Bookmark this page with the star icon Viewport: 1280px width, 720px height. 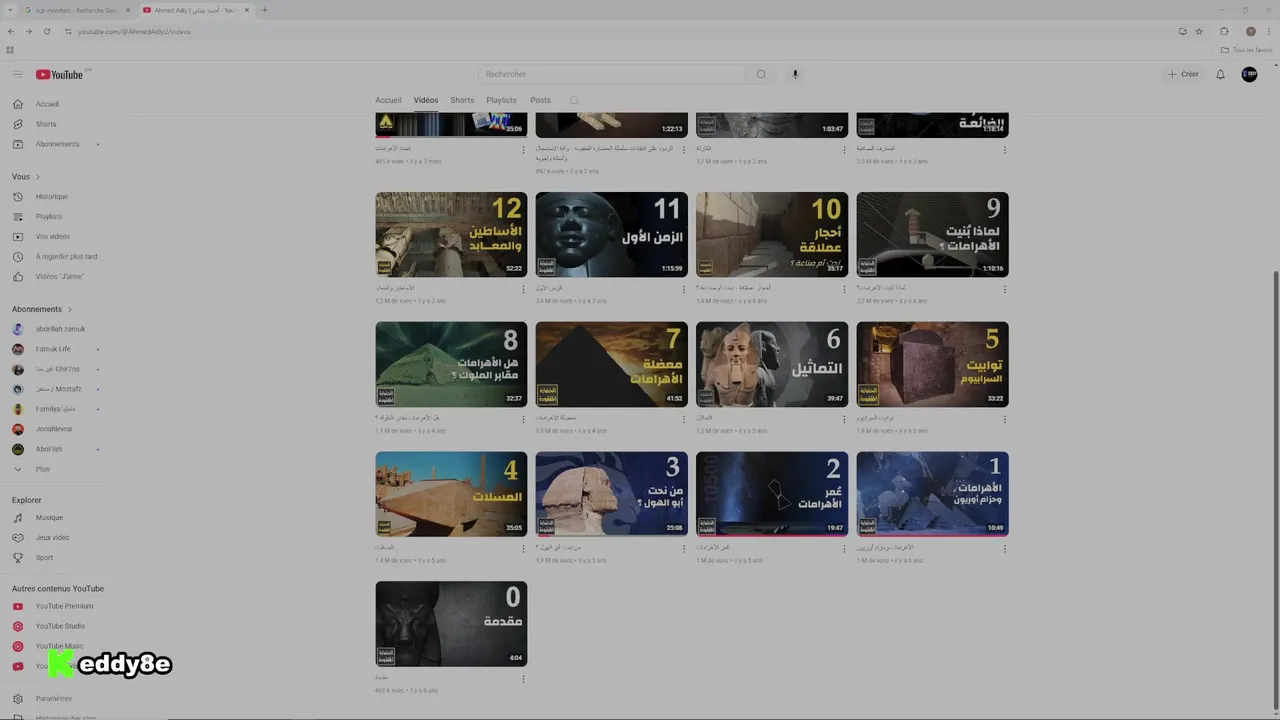[x=1199, y=31]
